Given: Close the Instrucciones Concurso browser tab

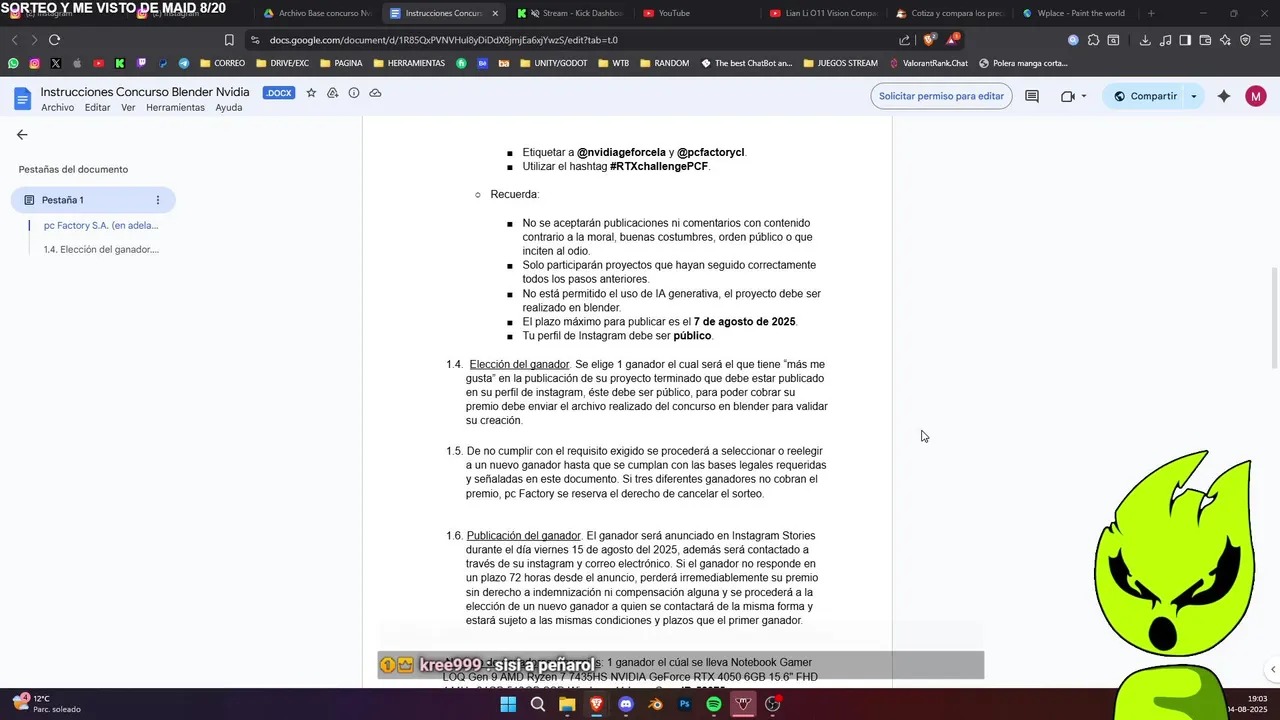Looking at the screenshot, I should (494, 13).
